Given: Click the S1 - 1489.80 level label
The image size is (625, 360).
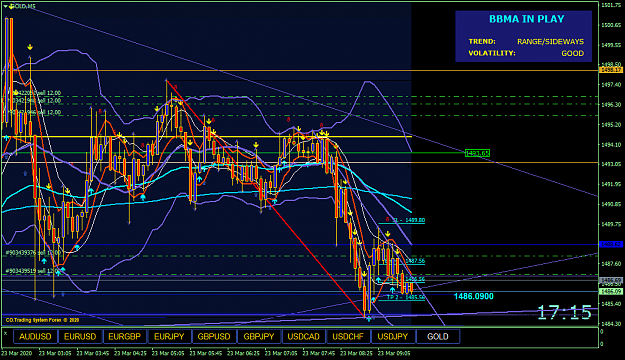Looking at the screenshot, I should (x=408, y=220).
